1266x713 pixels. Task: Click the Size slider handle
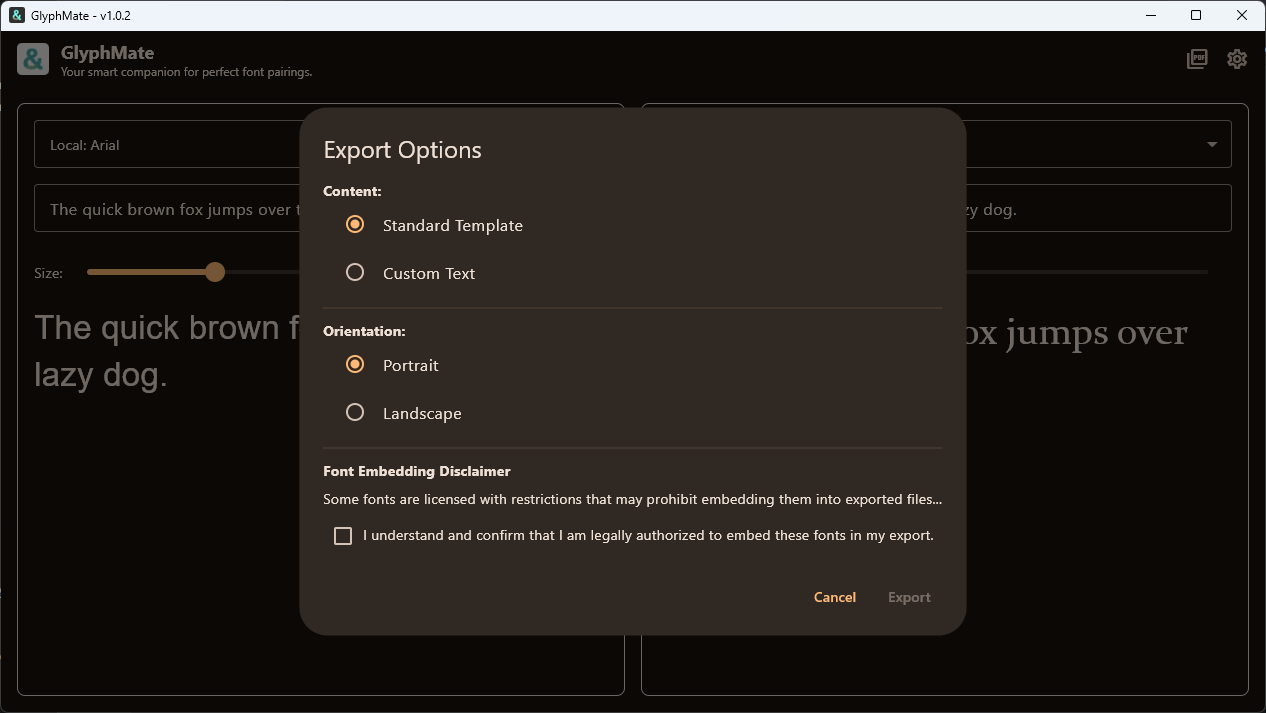point(215,271)
